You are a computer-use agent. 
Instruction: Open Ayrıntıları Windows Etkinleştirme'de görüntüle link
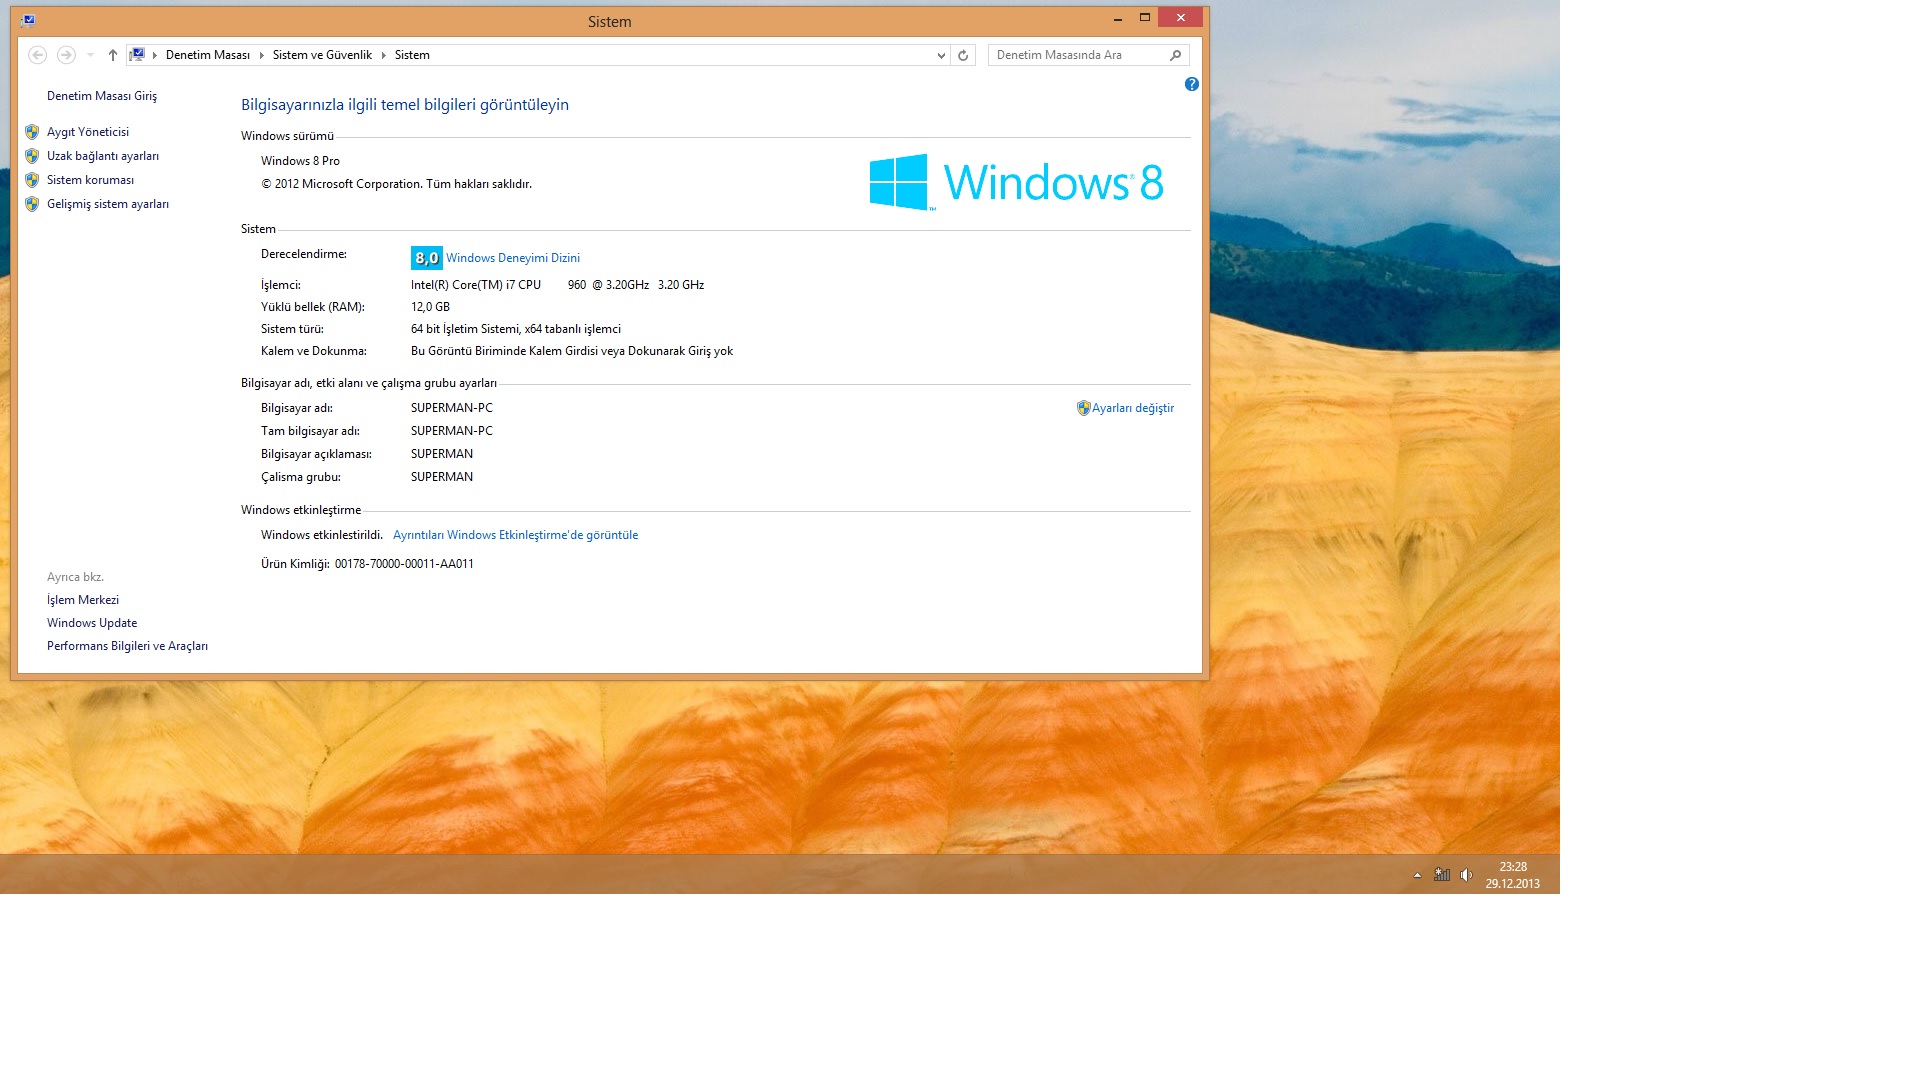pyautogui.click(x=515, y=535)
